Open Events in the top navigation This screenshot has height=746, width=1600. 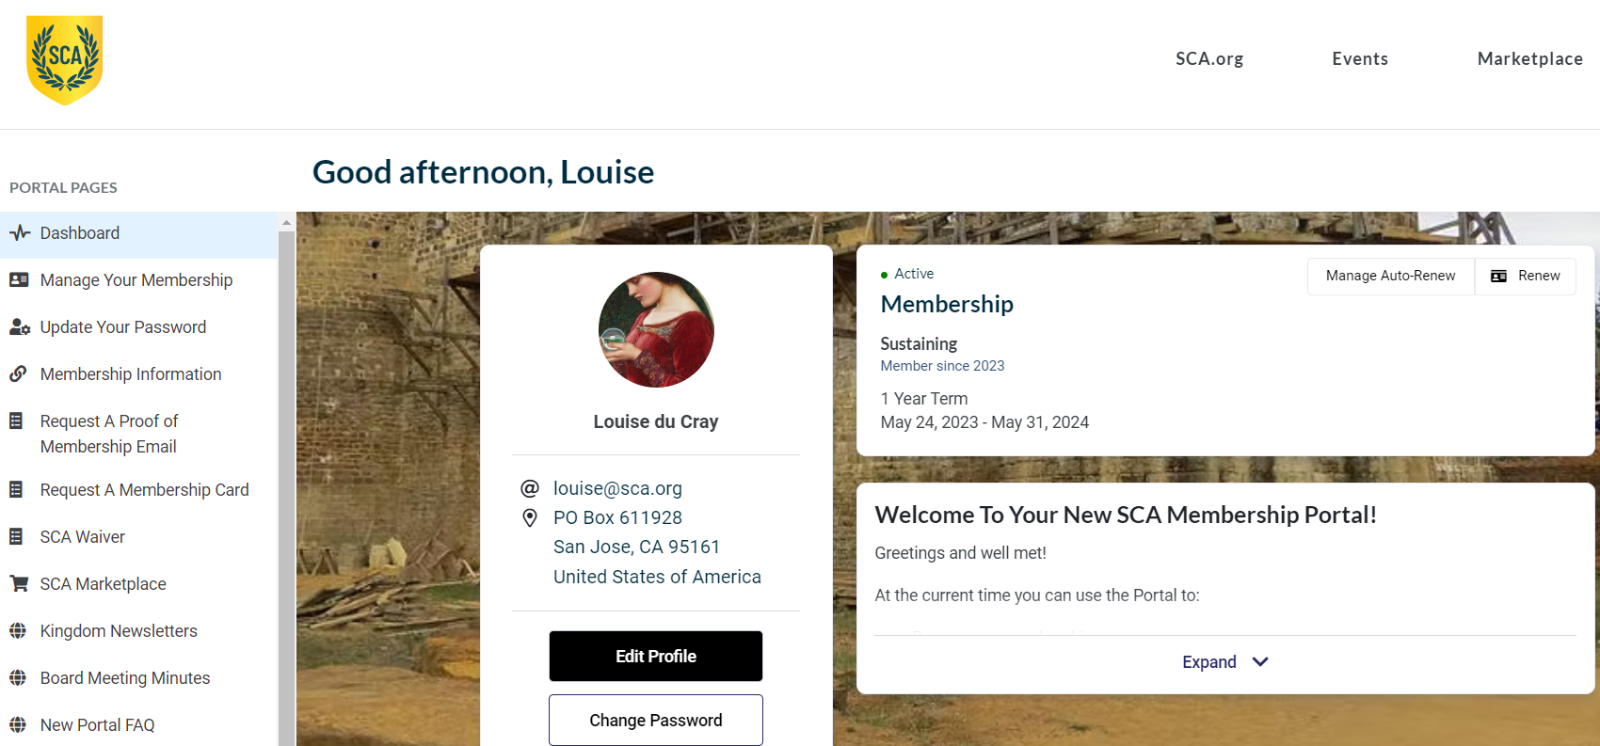click(x=1359, y=59)
